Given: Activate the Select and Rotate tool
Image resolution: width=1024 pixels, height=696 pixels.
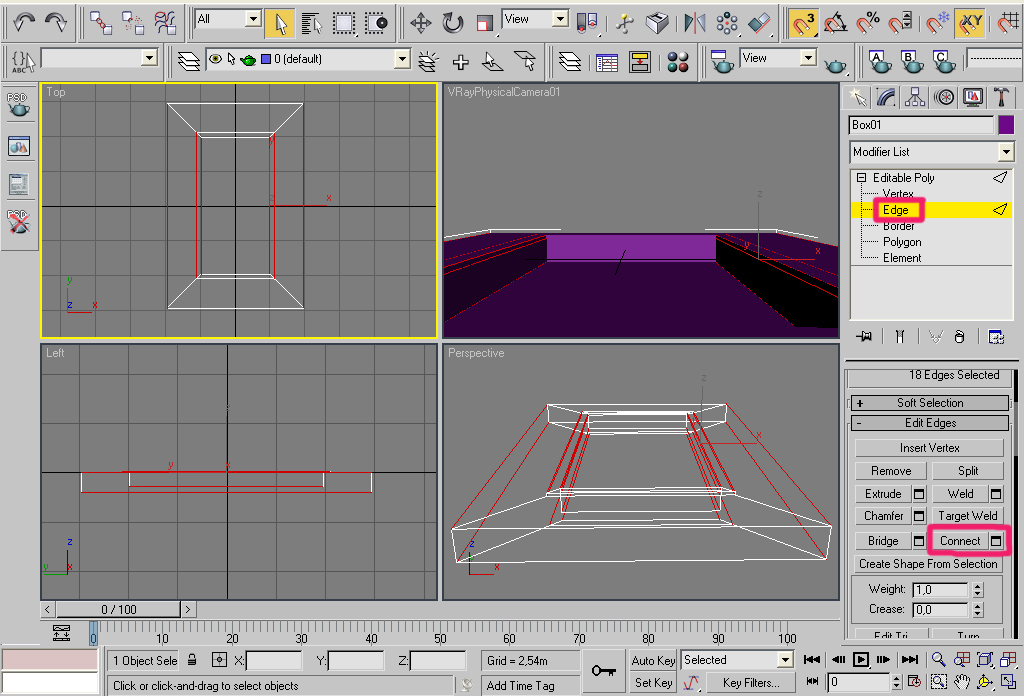Looking at the screenshot, I should point(452,24).
